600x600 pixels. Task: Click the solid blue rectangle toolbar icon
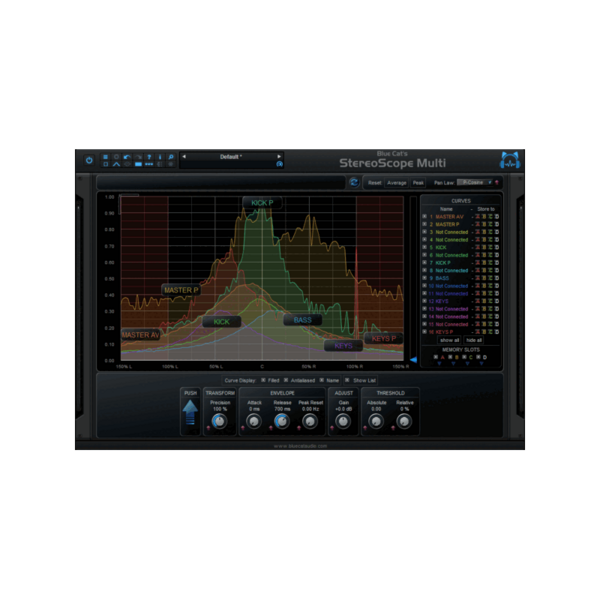click(x=138, y=164)
